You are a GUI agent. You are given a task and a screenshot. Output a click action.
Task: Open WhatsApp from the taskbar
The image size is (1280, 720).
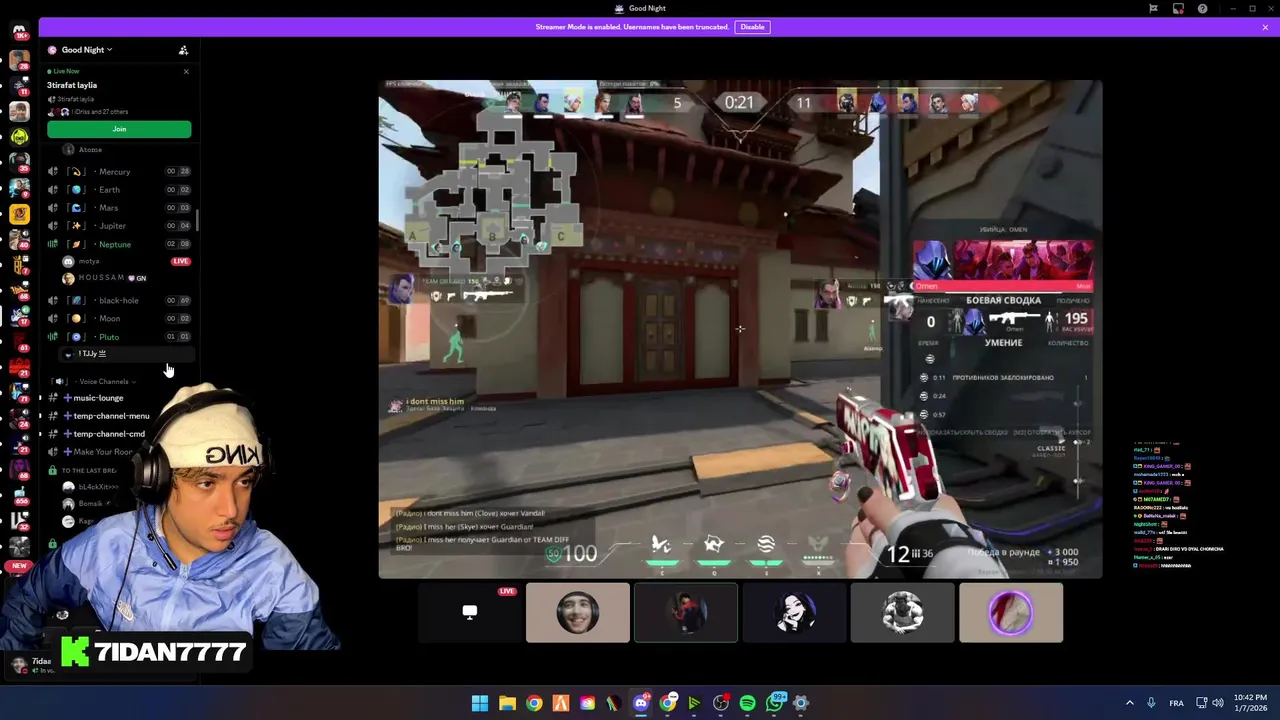(x=775, y=703)
